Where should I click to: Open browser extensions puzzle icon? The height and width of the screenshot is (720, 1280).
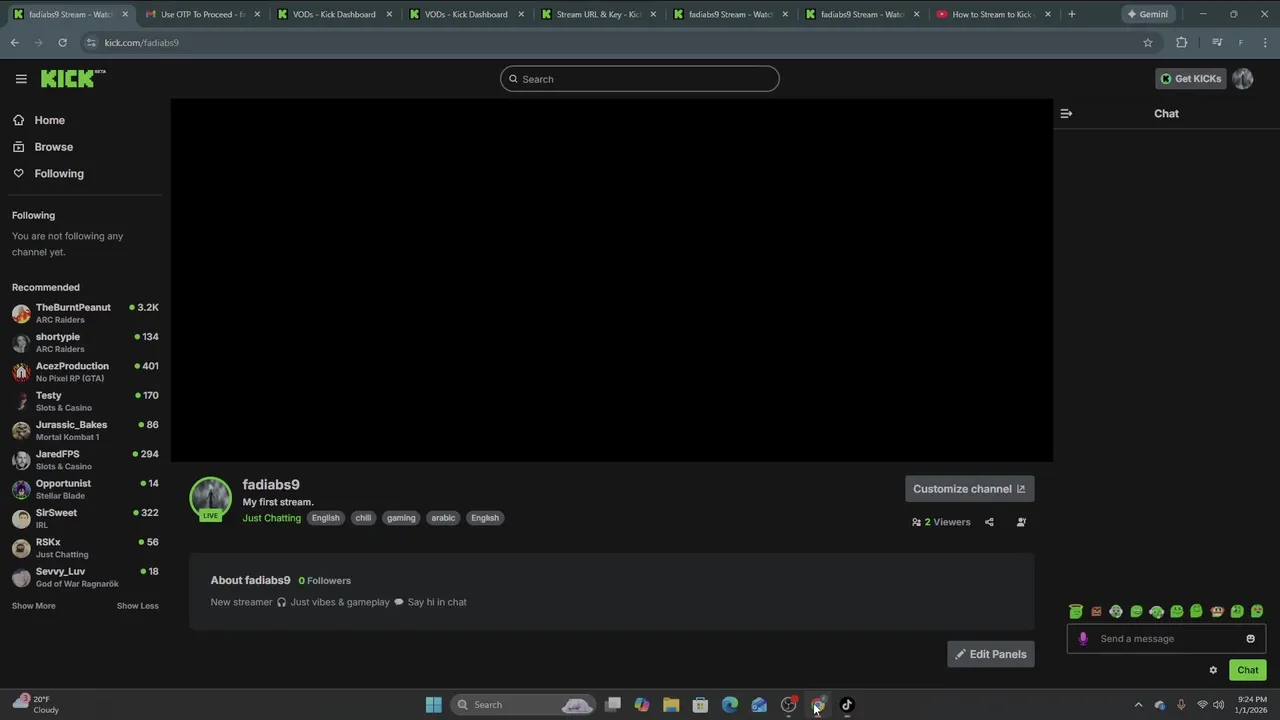point(1182,43)
